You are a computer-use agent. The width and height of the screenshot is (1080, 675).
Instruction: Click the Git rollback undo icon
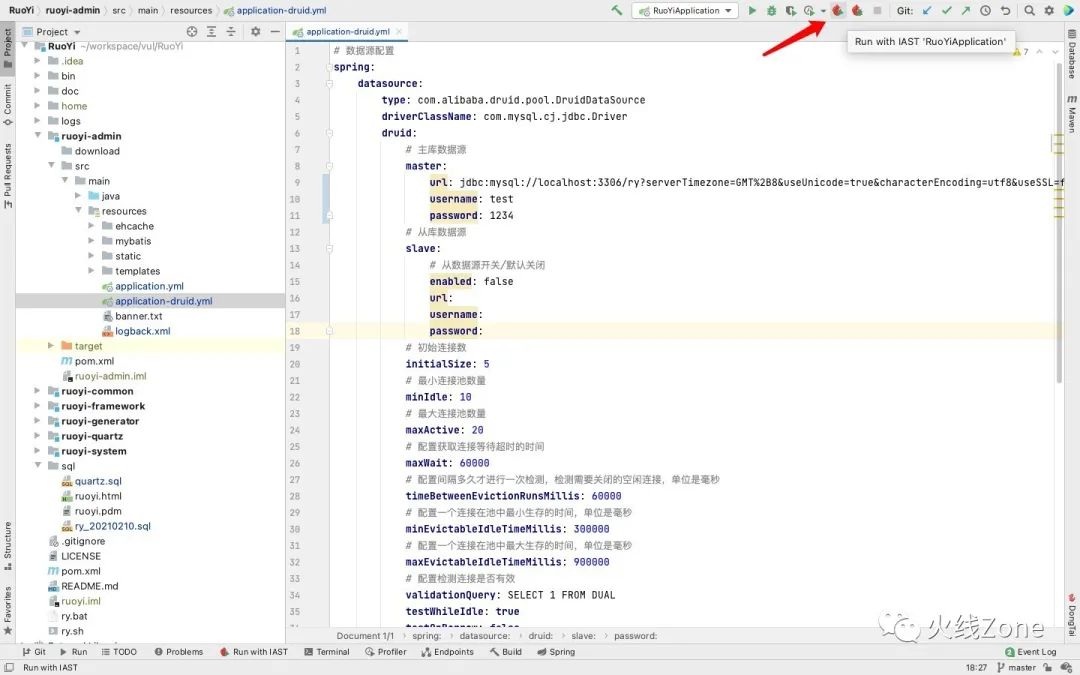coord(1006,10)
